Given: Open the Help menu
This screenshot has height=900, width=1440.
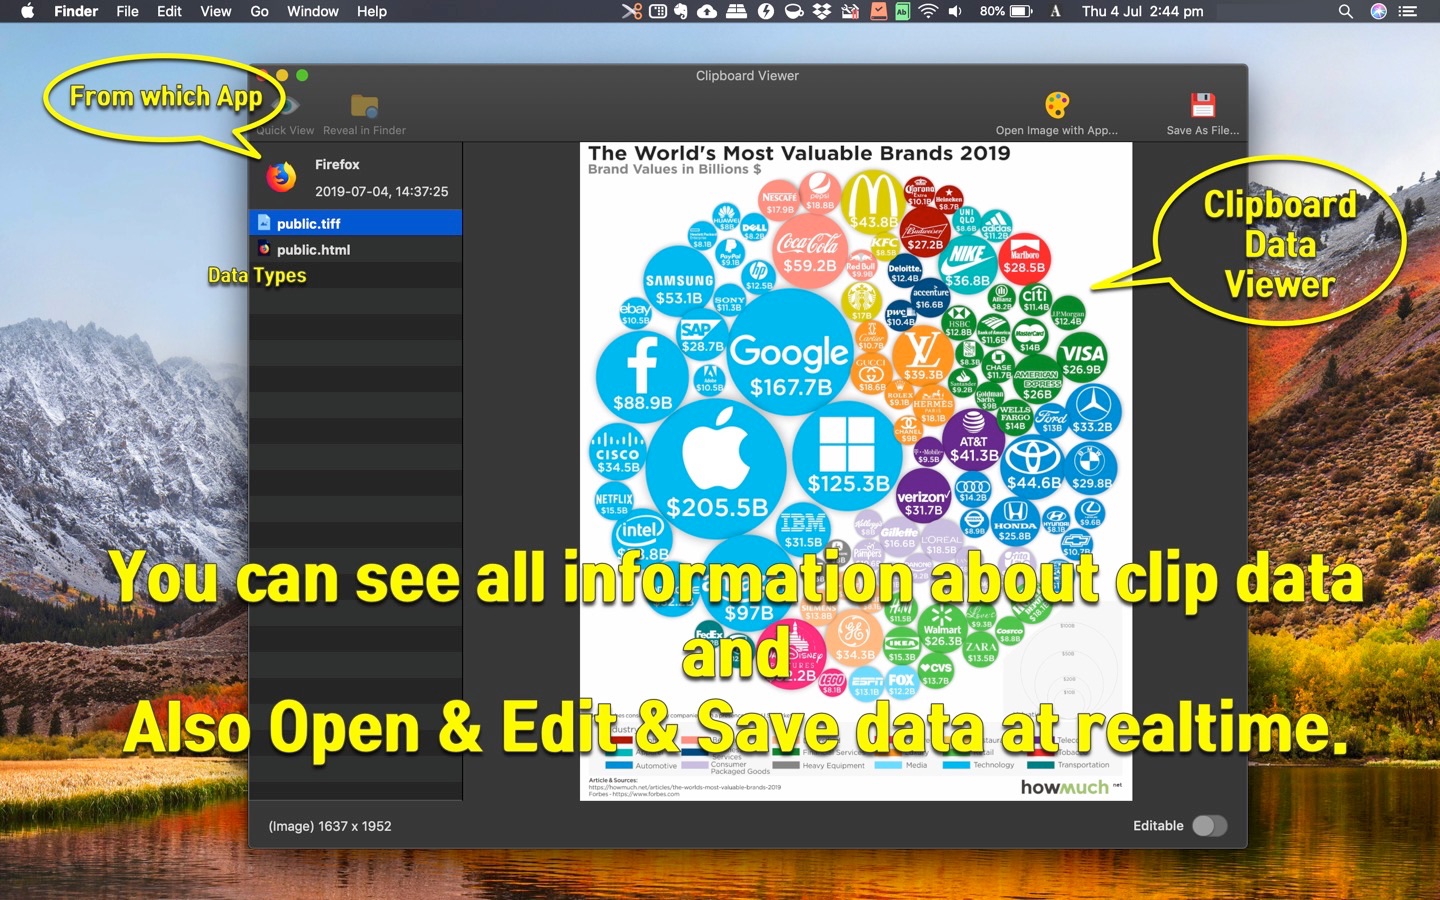Looking at the screenshot, I should (x=371, y=11).
